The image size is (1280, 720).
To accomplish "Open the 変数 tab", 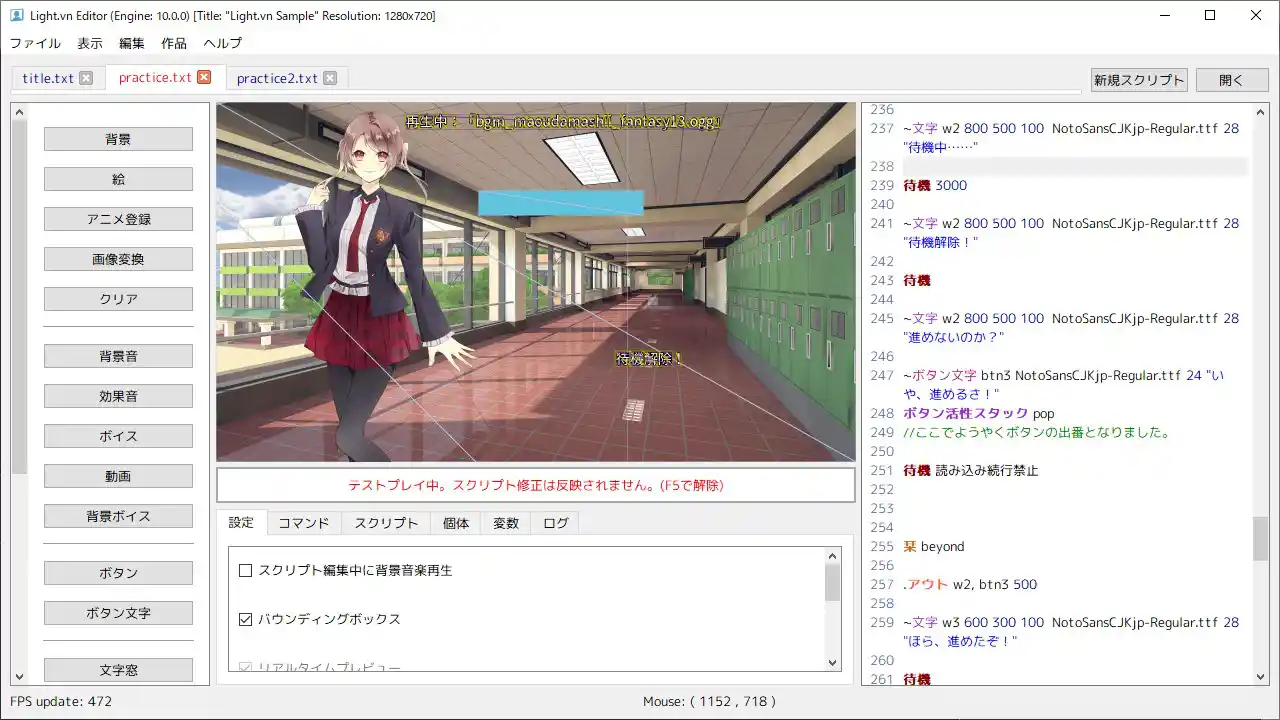I will [x=506, y=523].
